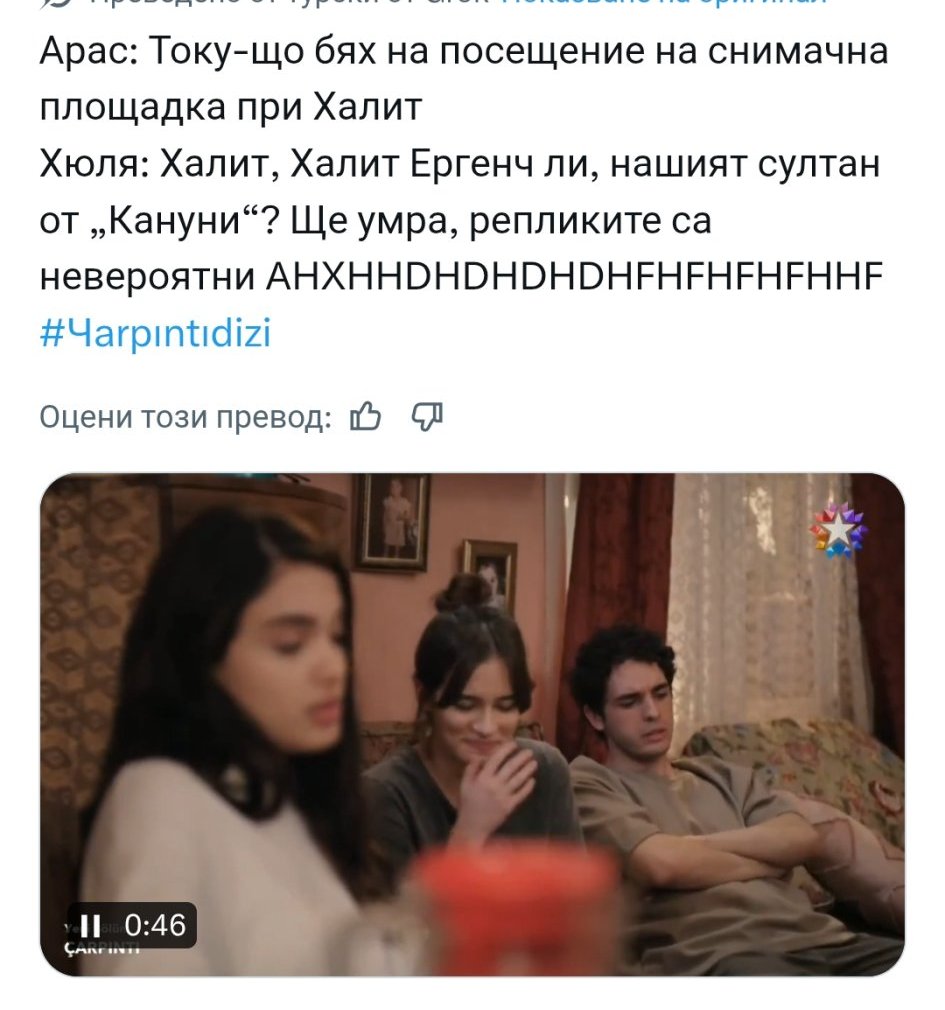Image resolution: width=945 pixels, height=1010 pixels.
Task: Pause the playing video
Action: 91,926
